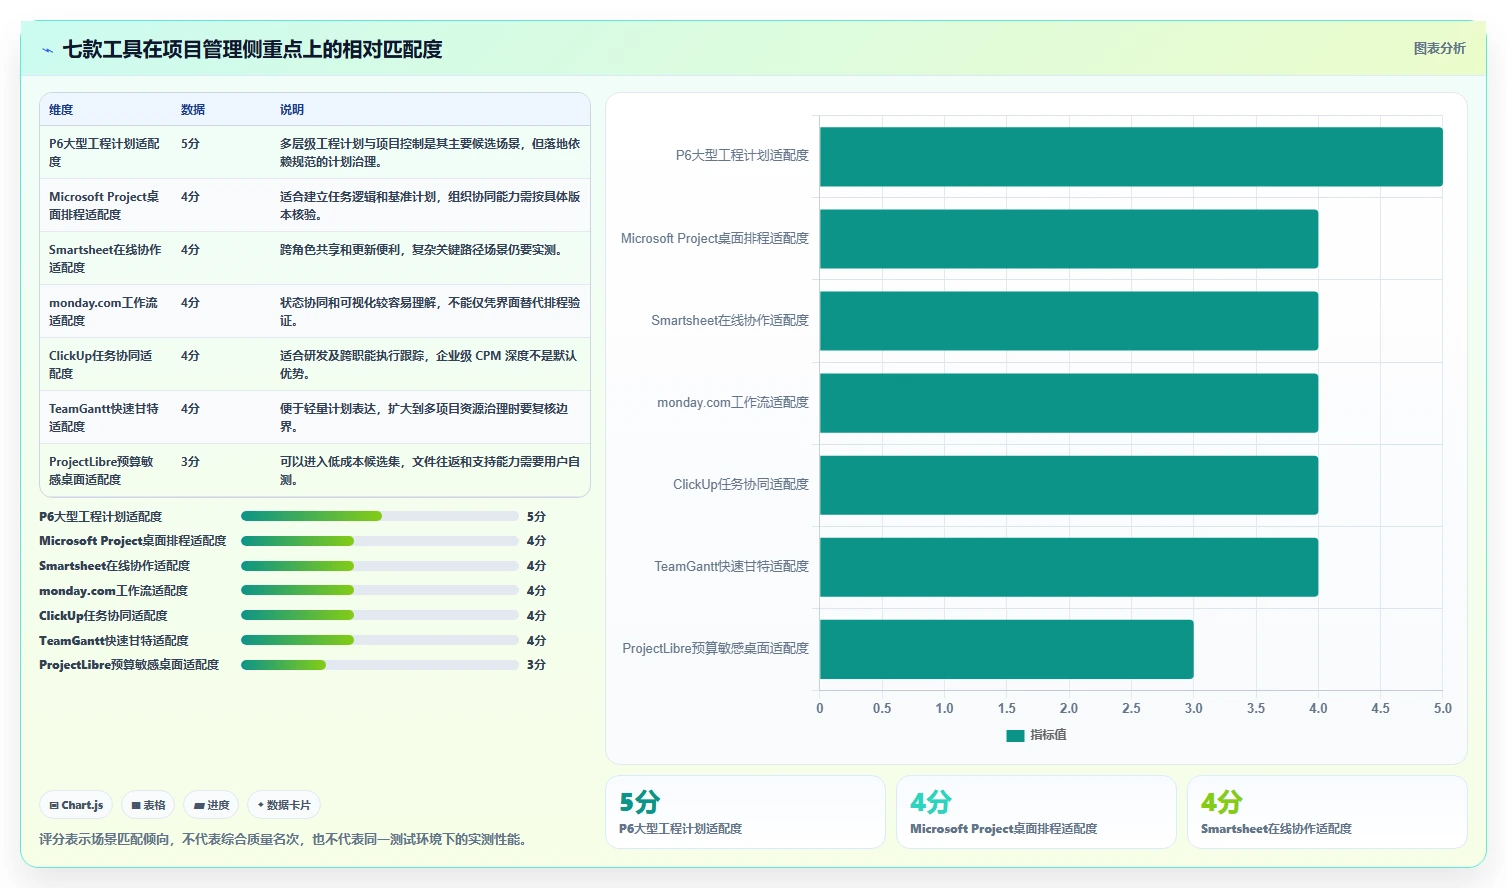
Task: Click the 表格 tag chip
Action: [148, 805]
